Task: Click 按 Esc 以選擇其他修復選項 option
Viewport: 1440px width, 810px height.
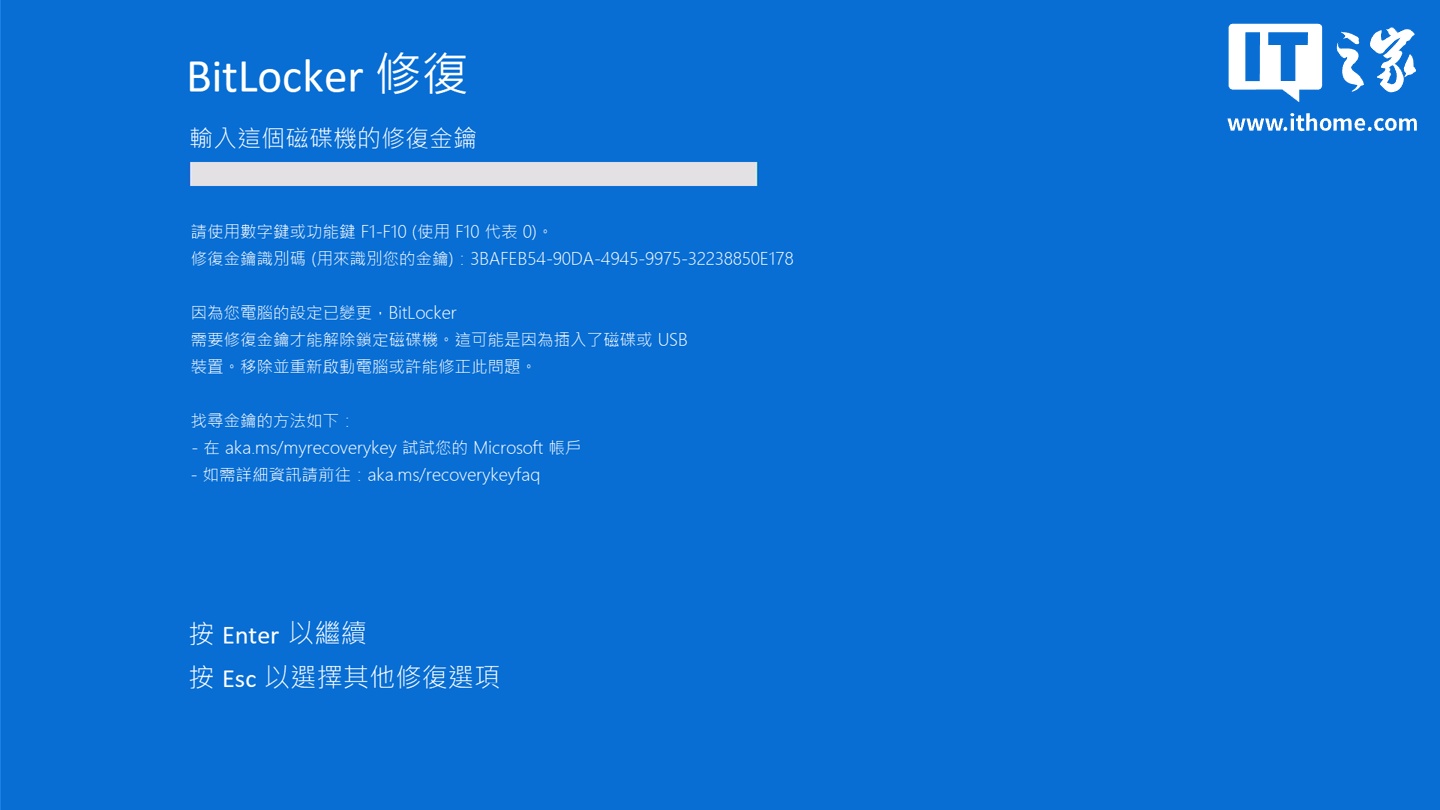Action: [x=344, y=678]
